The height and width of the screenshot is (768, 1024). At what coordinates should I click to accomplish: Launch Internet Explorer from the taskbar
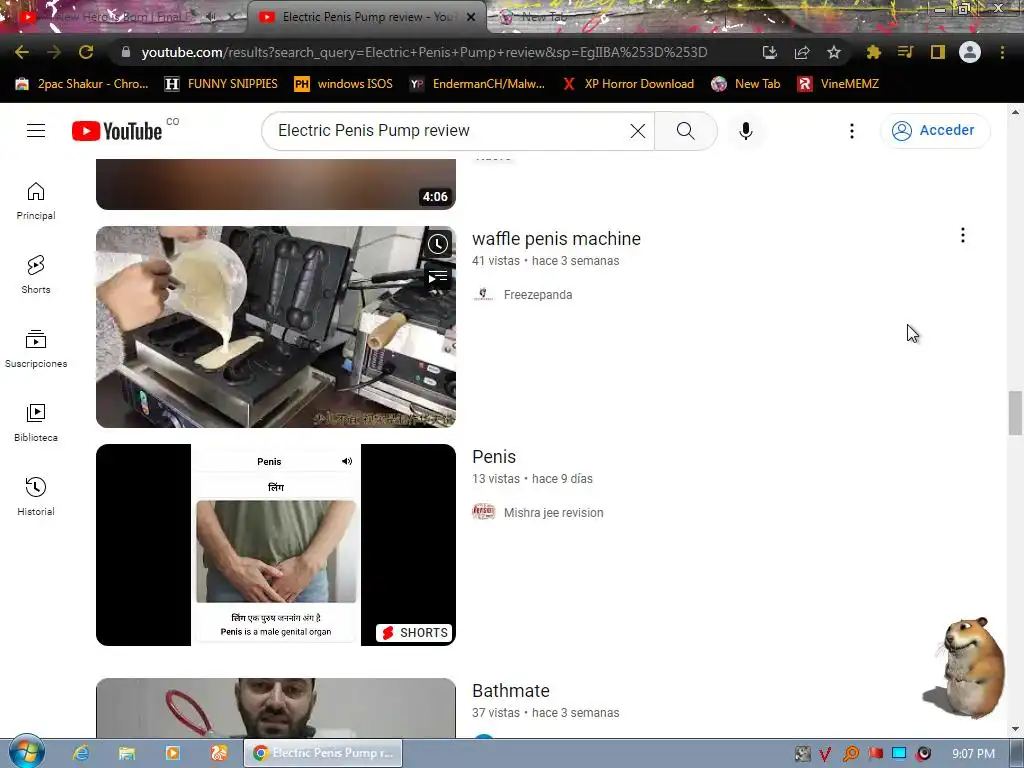click(x=81, y=753)
